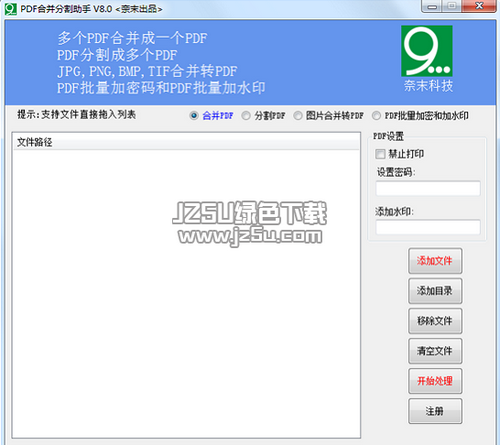This screenshot has width=500, height=445.
Task: Click the 移除文件 button
Action: (435, 321)
